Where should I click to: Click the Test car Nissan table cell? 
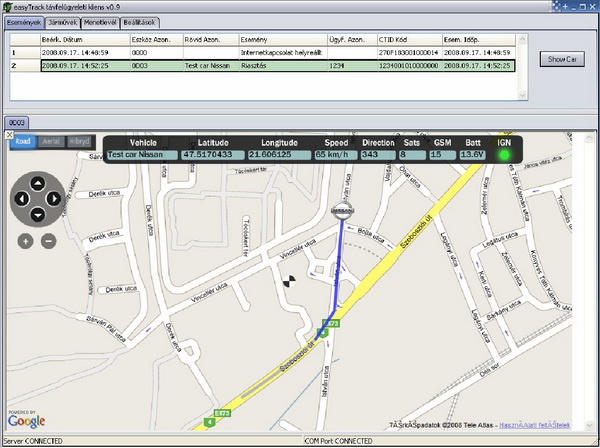(211, 66)
